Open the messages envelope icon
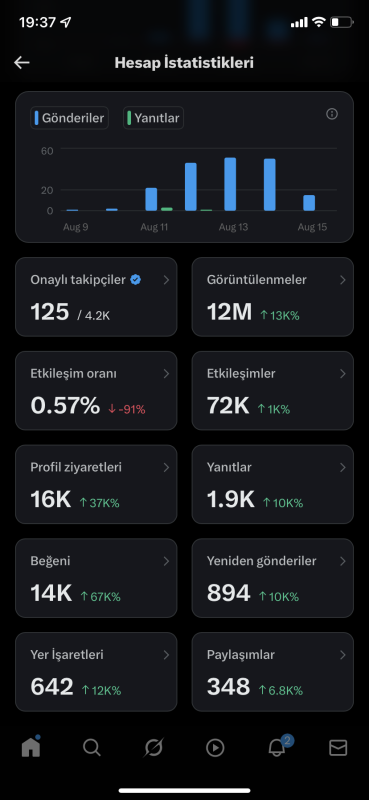 338,748
